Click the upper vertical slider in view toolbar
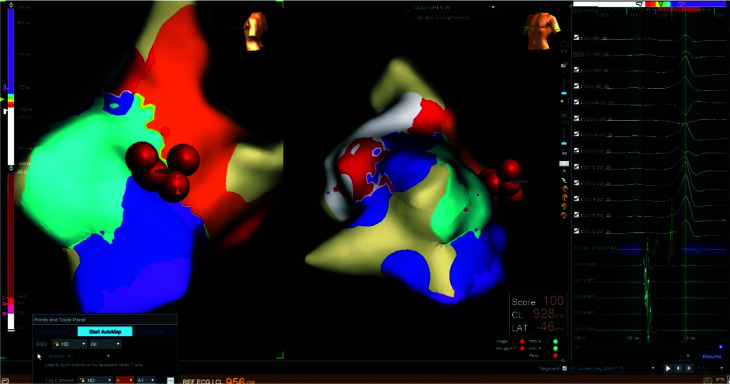Viewport: 730px width, 384px height. (x=564, y=87)
